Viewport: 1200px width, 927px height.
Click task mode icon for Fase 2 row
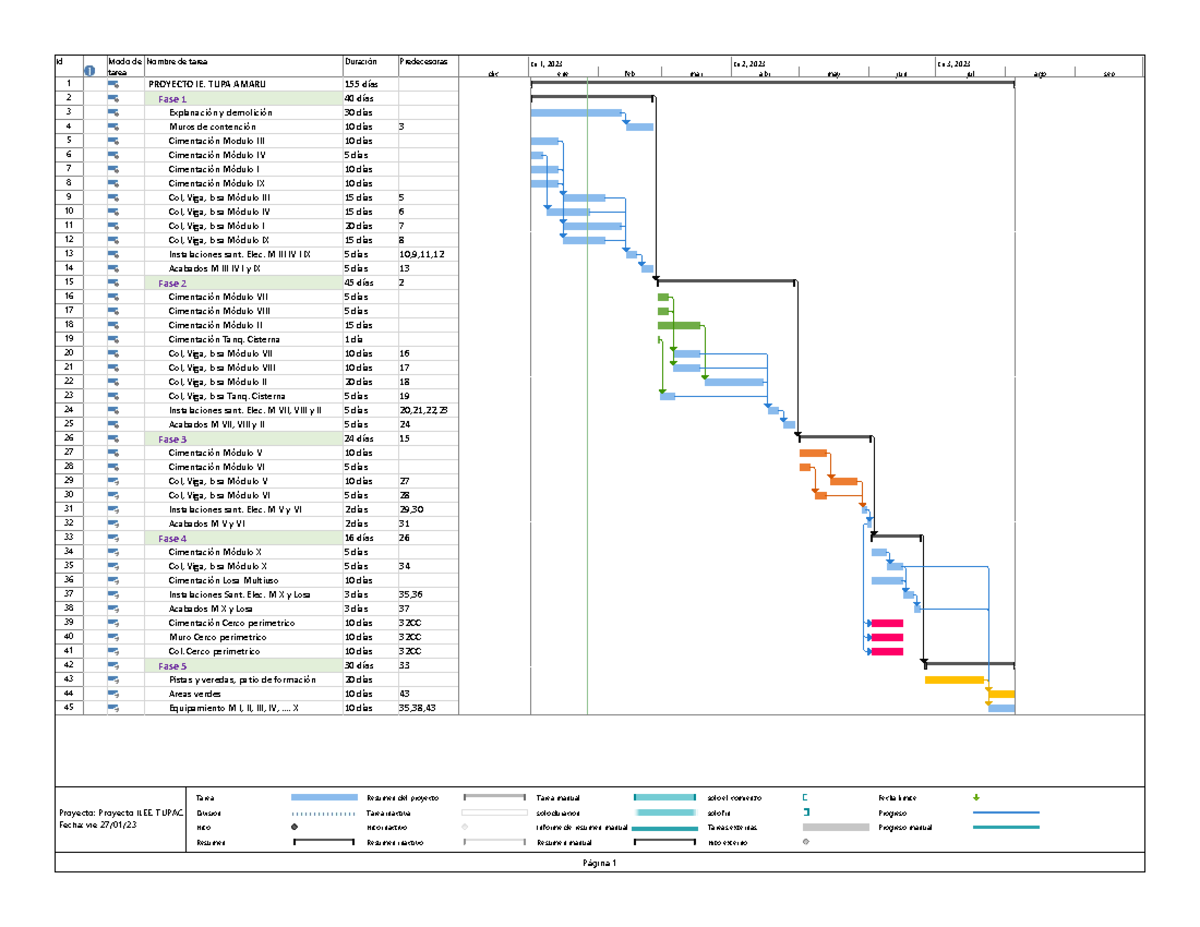[x=113, y=283]
